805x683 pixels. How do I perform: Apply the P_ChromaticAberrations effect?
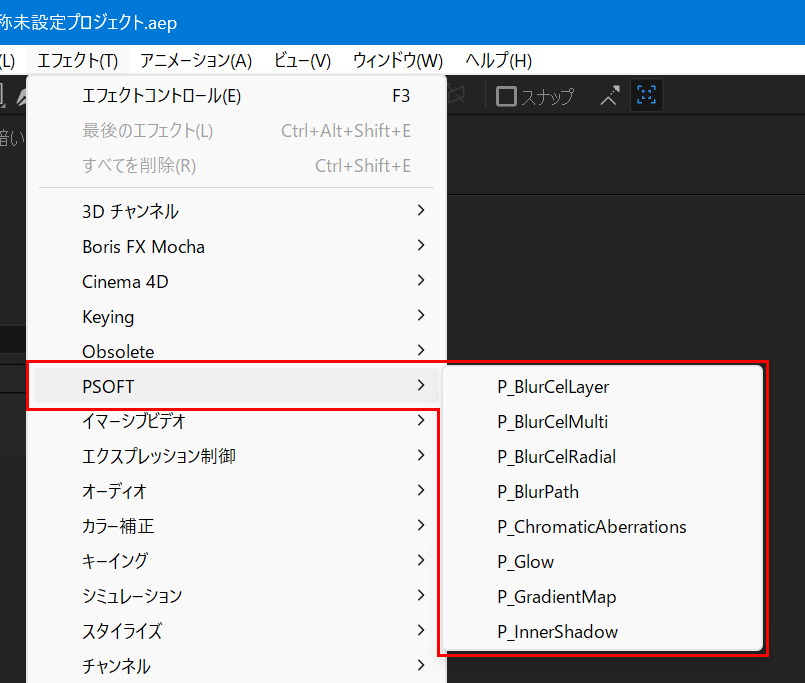602,527
